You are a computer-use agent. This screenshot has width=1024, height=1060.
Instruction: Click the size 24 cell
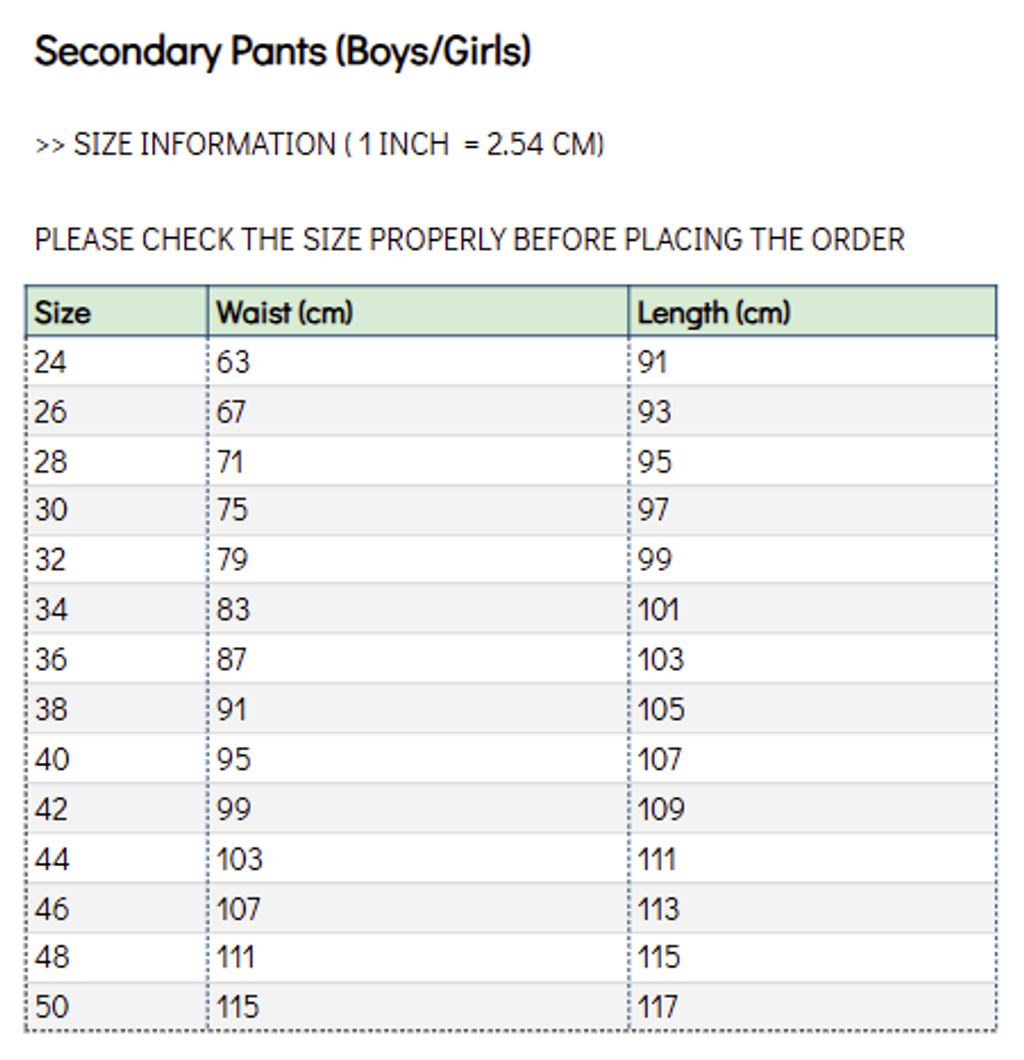(51, 361)
